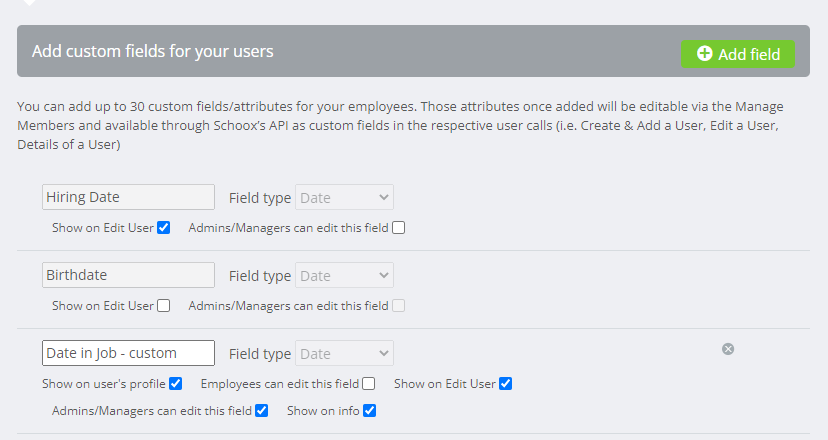Open Field type dropdown for Birthdate
The width and height of the screenshot is (828, 440).
(x=344, y=275)
